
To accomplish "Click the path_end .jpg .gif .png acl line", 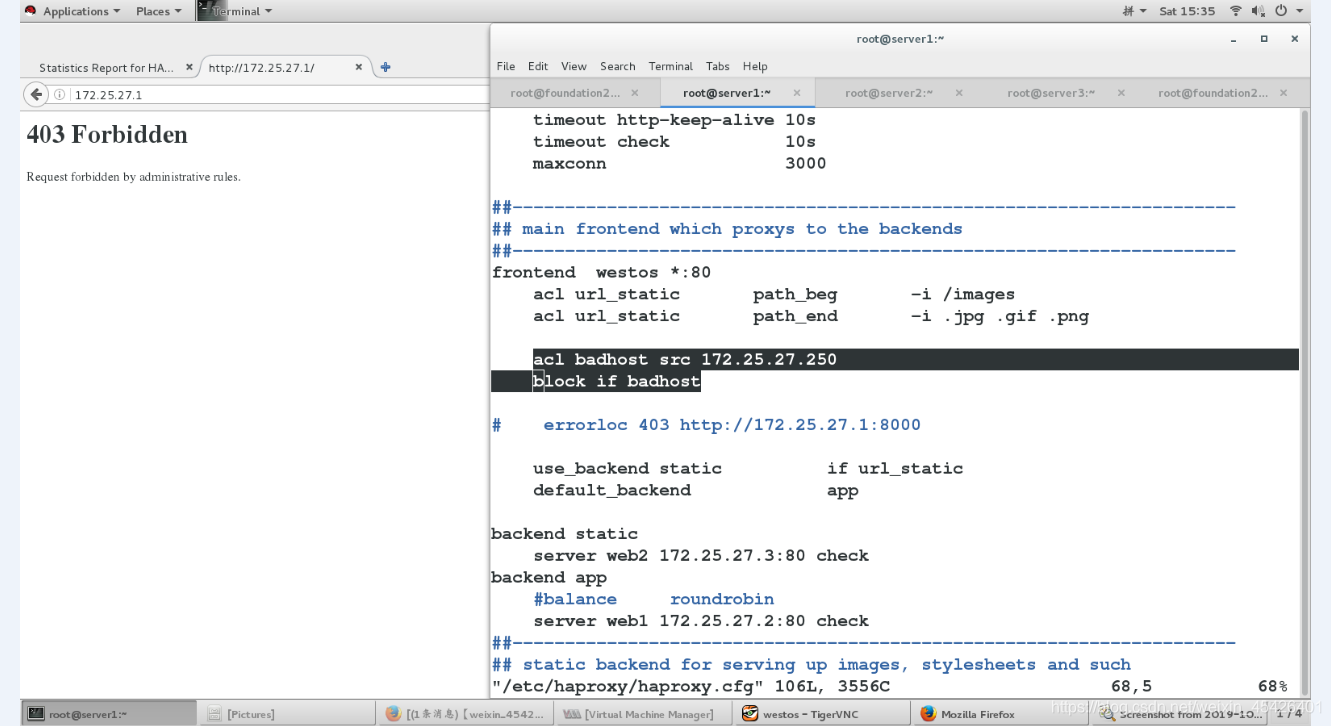I will [x=811, y=316].
